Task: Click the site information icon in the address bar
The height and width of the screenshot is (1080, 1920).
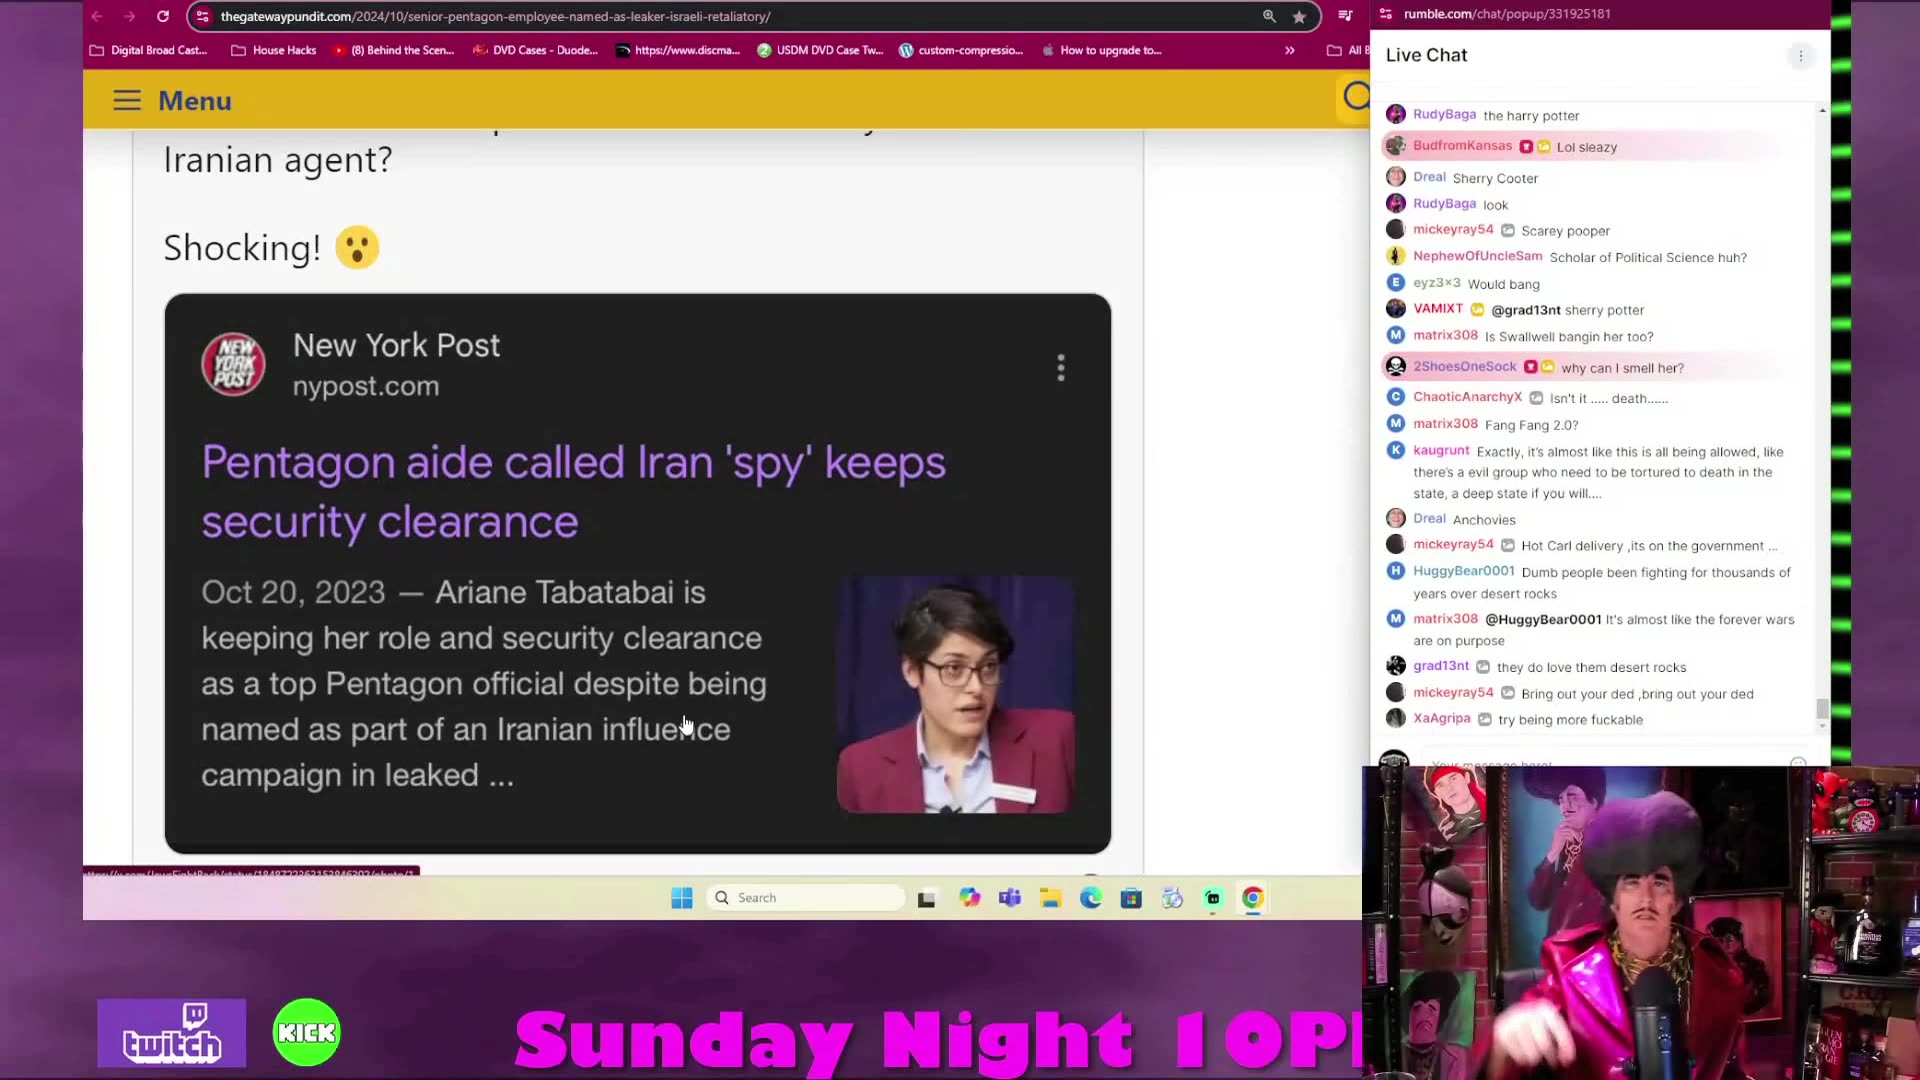Action: (x=202, y=16)
